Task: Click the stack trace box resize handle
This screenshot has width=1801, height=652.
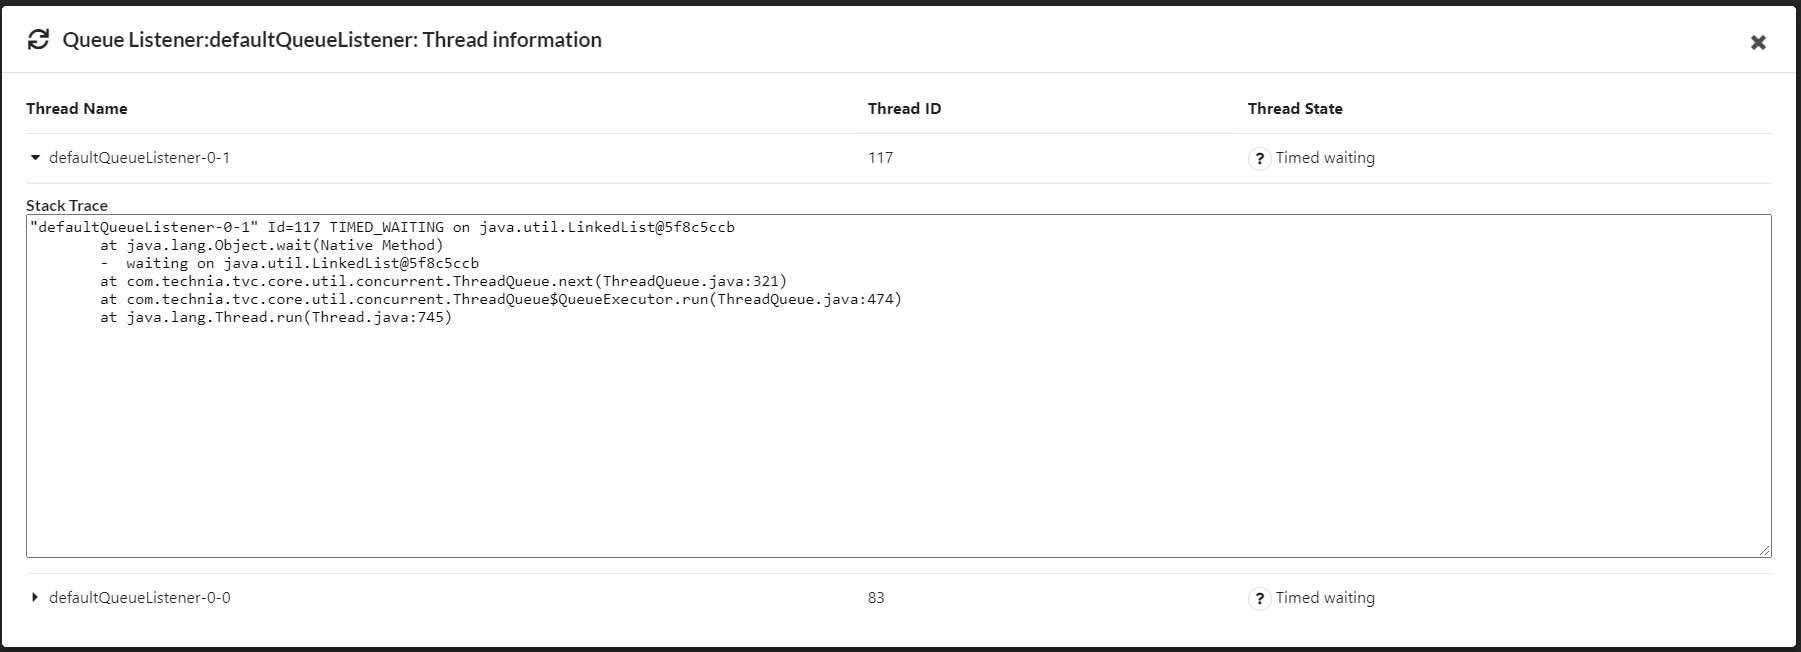Action: 1764,550
